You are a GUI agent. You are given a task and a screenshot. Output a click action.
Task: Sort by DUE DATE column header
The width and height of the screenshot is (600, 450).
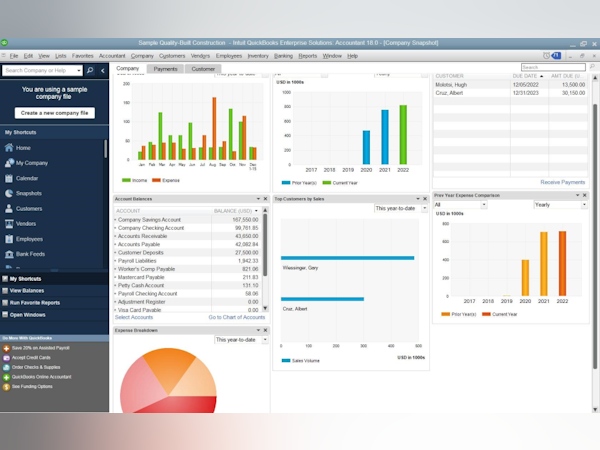click(528, 76)
